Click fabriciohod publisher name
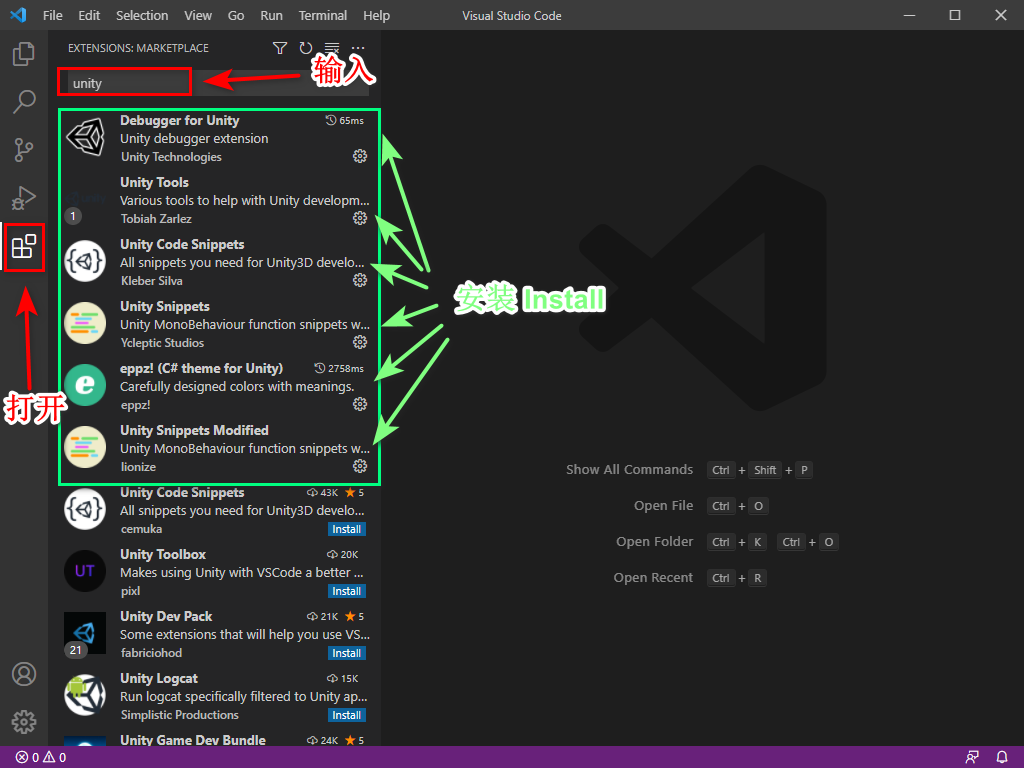The height and width of the screenshot is (768, 1024). tap(152, 653)
